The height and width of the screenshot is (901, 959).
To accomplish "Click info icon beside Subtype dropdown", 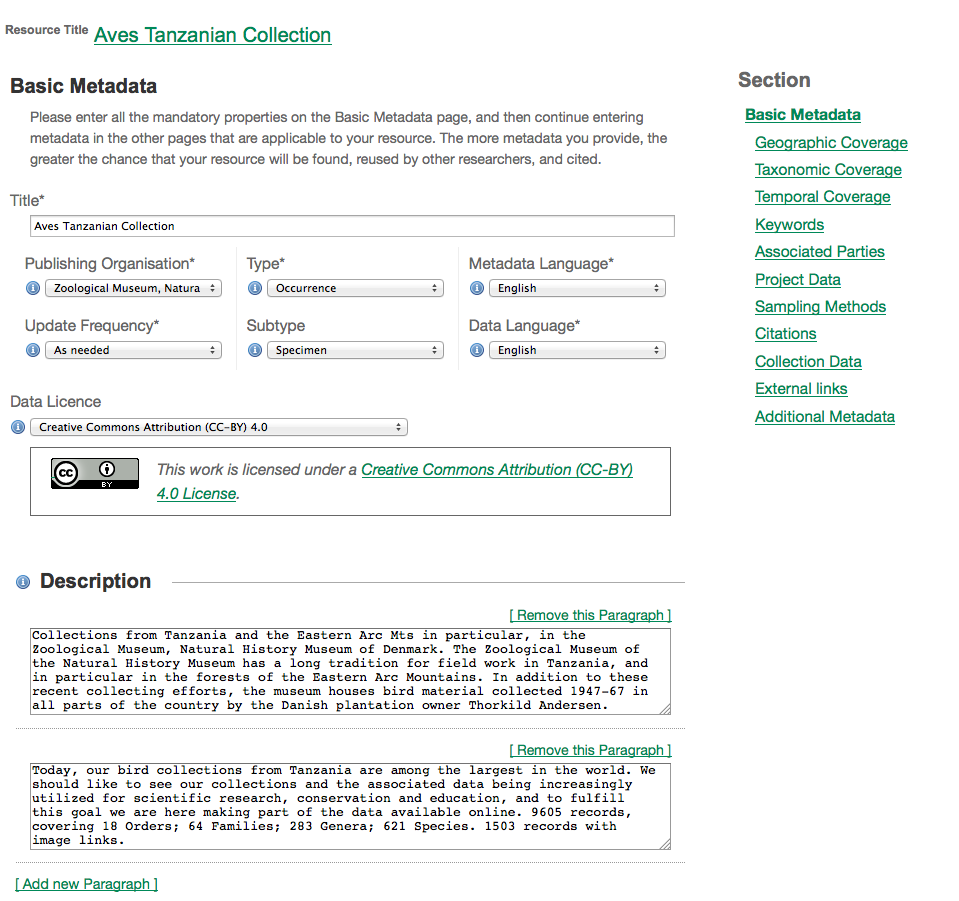I will pyautogui.click(x=254, y=350).
